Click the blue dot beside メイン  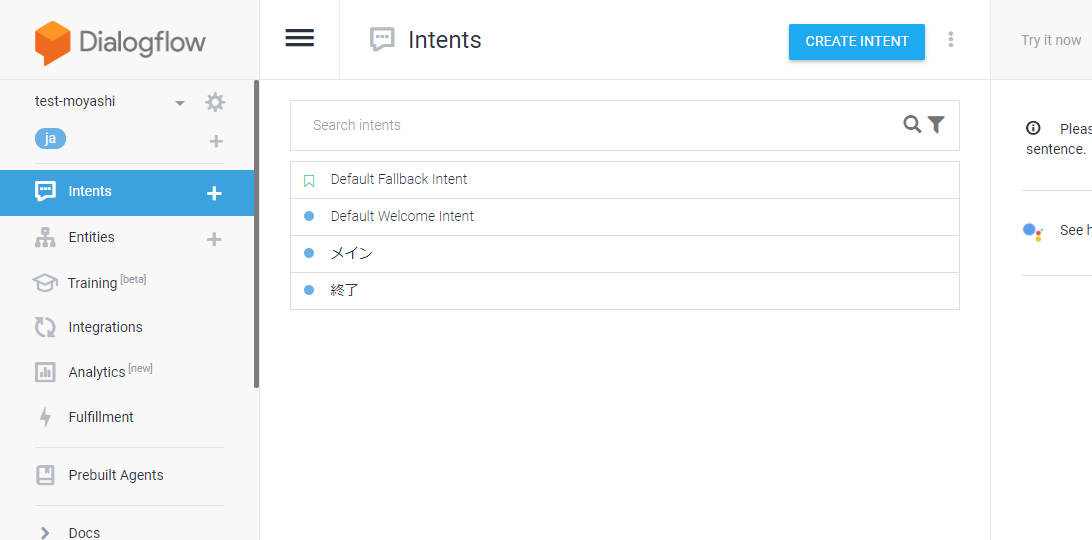tap(309, 254)
